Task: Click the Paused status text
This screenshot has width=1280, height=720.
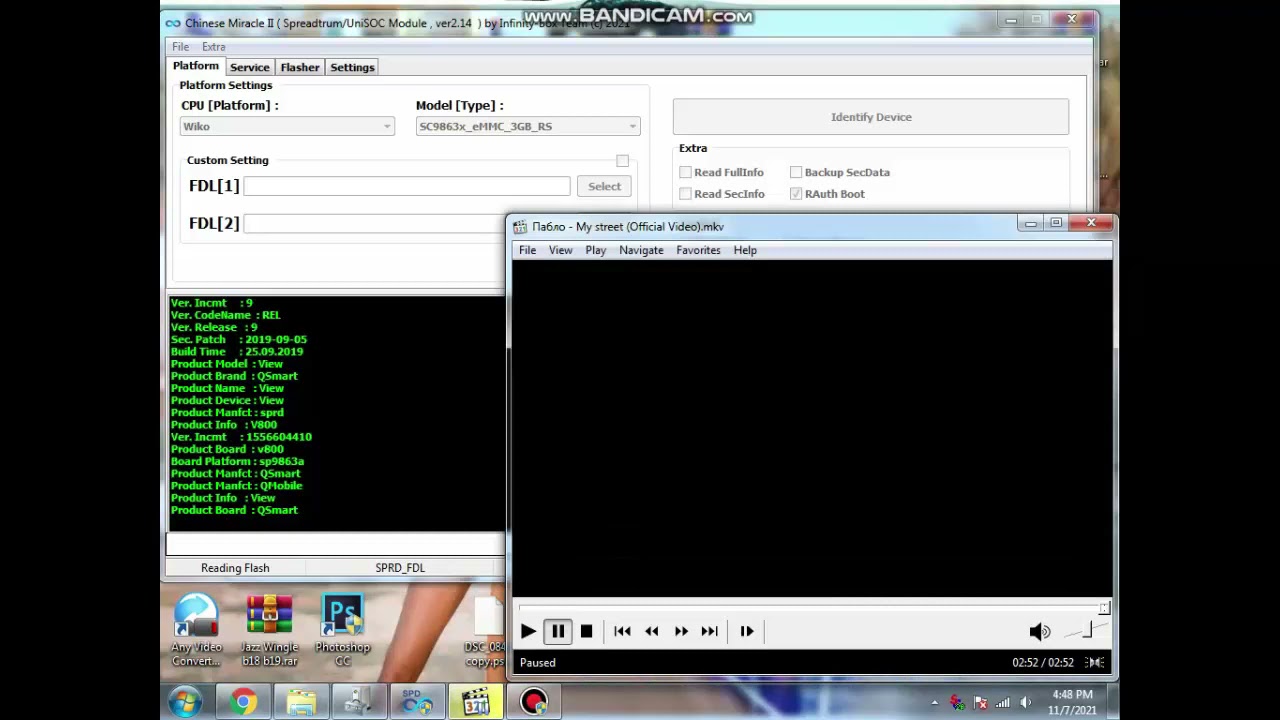Action: coord(537,662)
